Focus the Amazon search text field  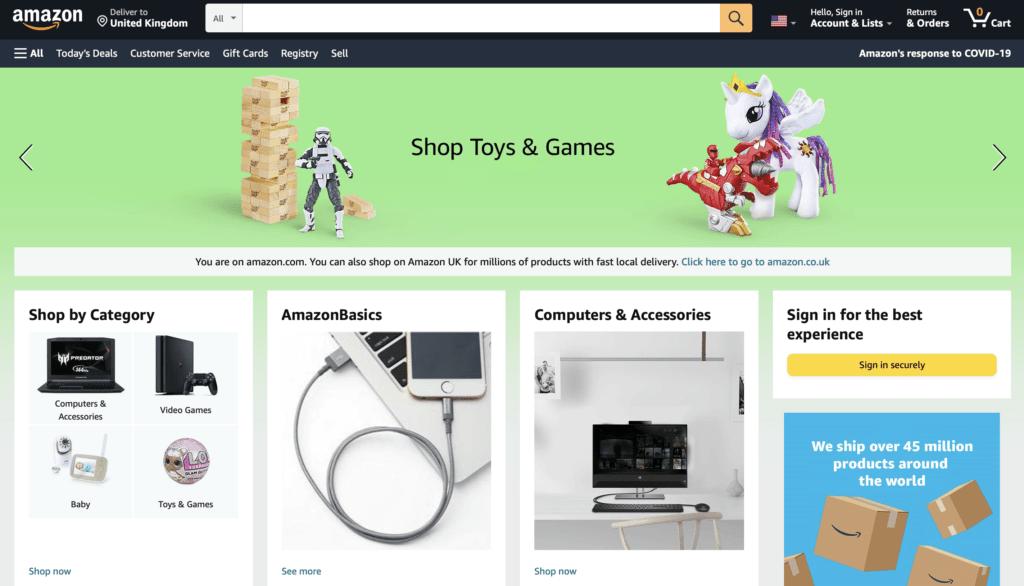coord(481,18)
